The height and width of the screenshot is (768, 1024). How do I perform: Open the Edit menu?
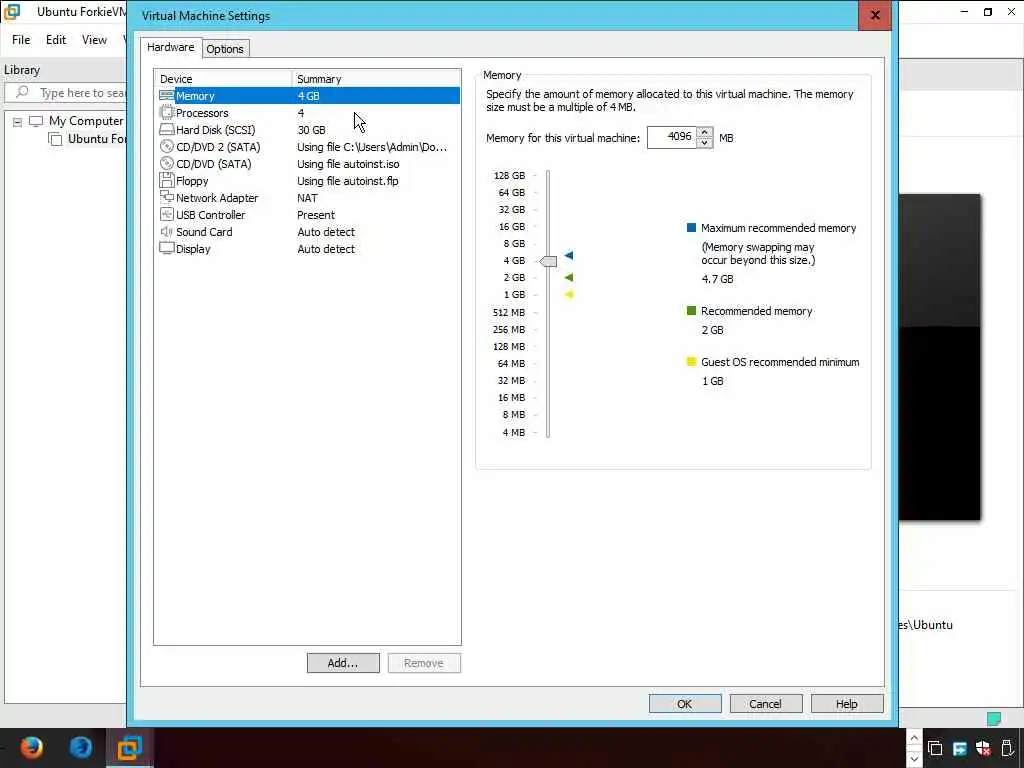(x=56, y=40)
